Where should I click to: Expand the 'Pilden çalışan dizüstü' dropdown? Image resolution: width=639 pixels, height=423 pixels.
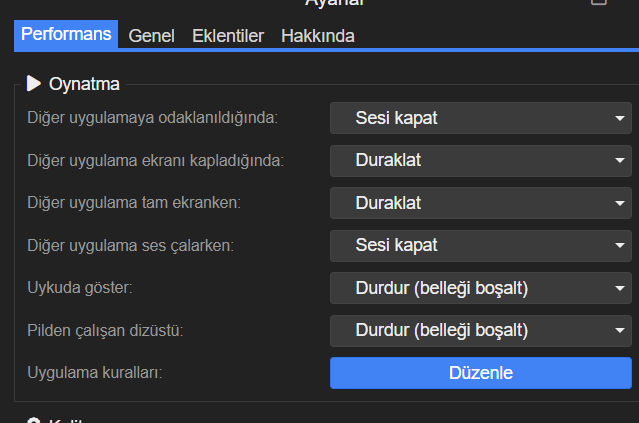coord(480,330)
